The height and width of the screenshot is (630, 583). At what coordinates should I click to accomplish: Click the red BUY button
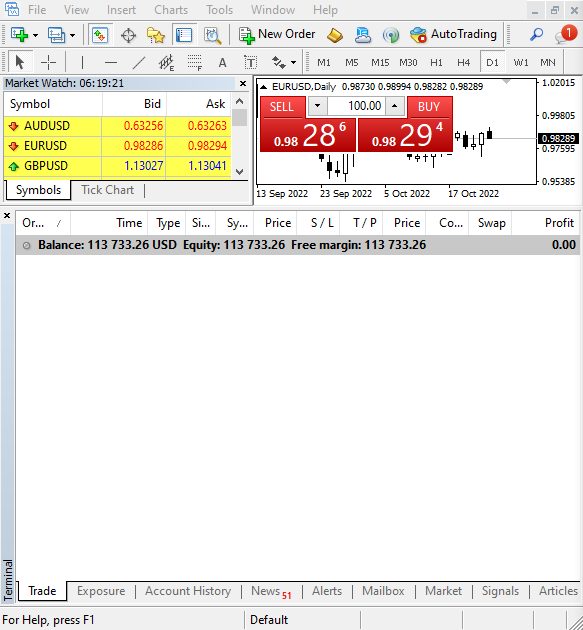pyautogui.click(x=429, y=107)
